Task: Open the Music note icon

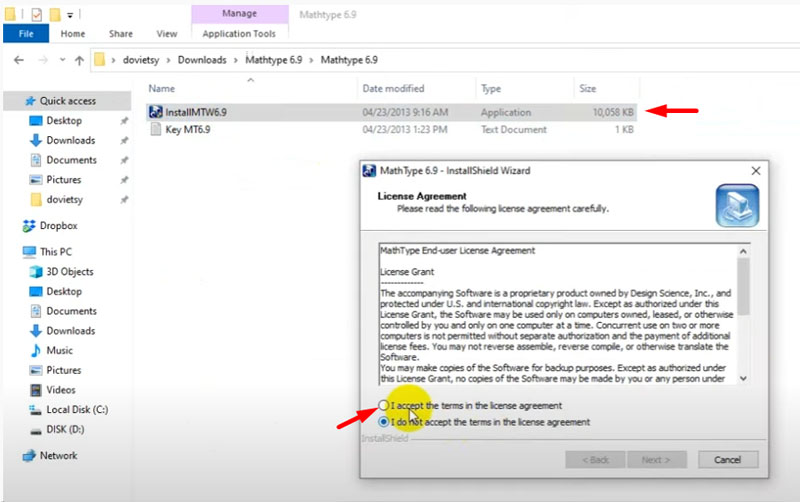Action: [x=36, y=350]
